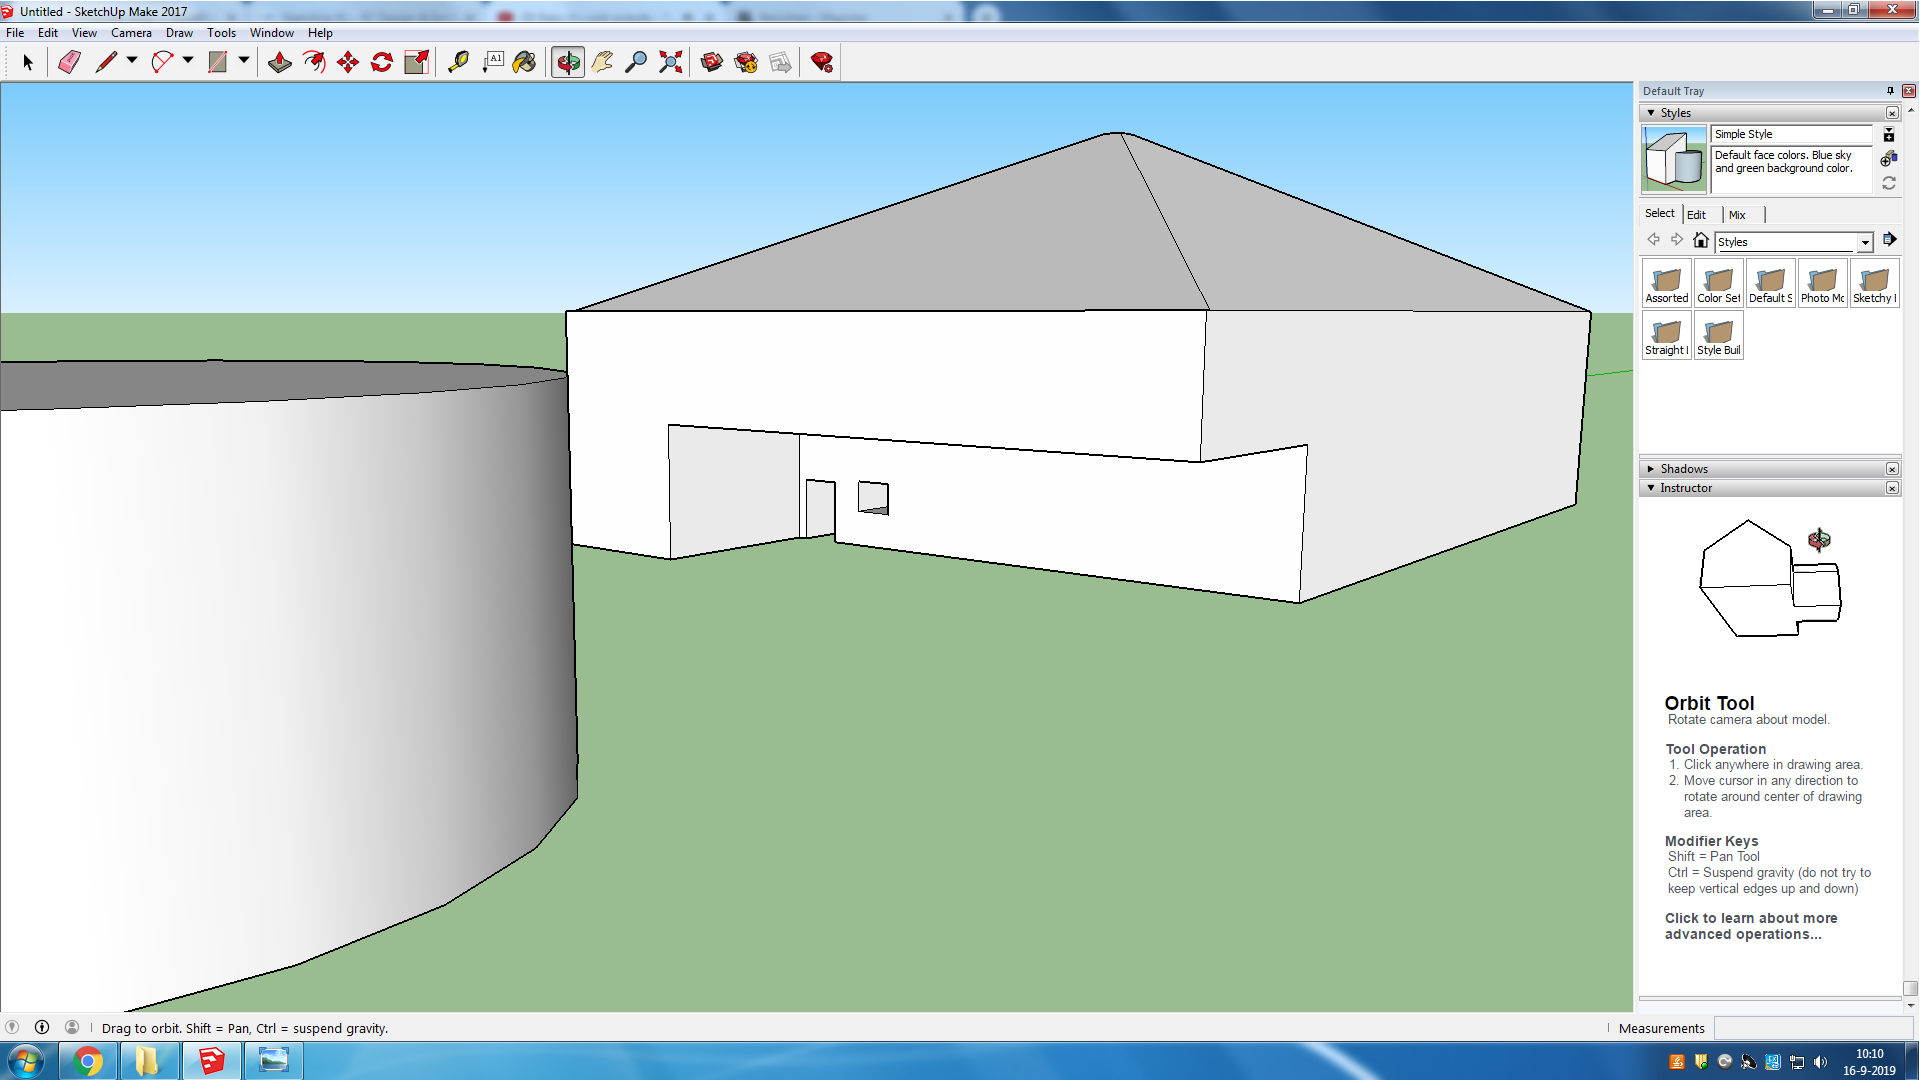
Task: Open the Styles collection dropdown
Action: click(x=1865, y=243)
